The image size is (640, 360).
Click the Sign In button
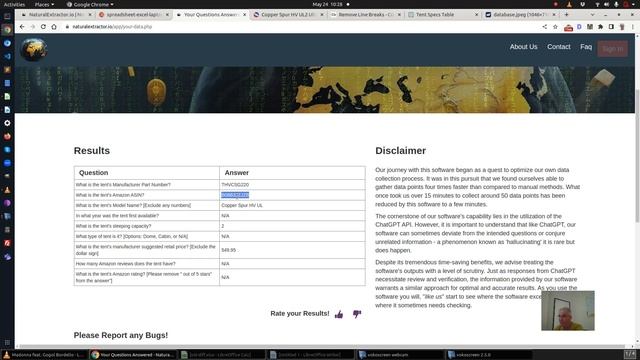click(613, 49)
